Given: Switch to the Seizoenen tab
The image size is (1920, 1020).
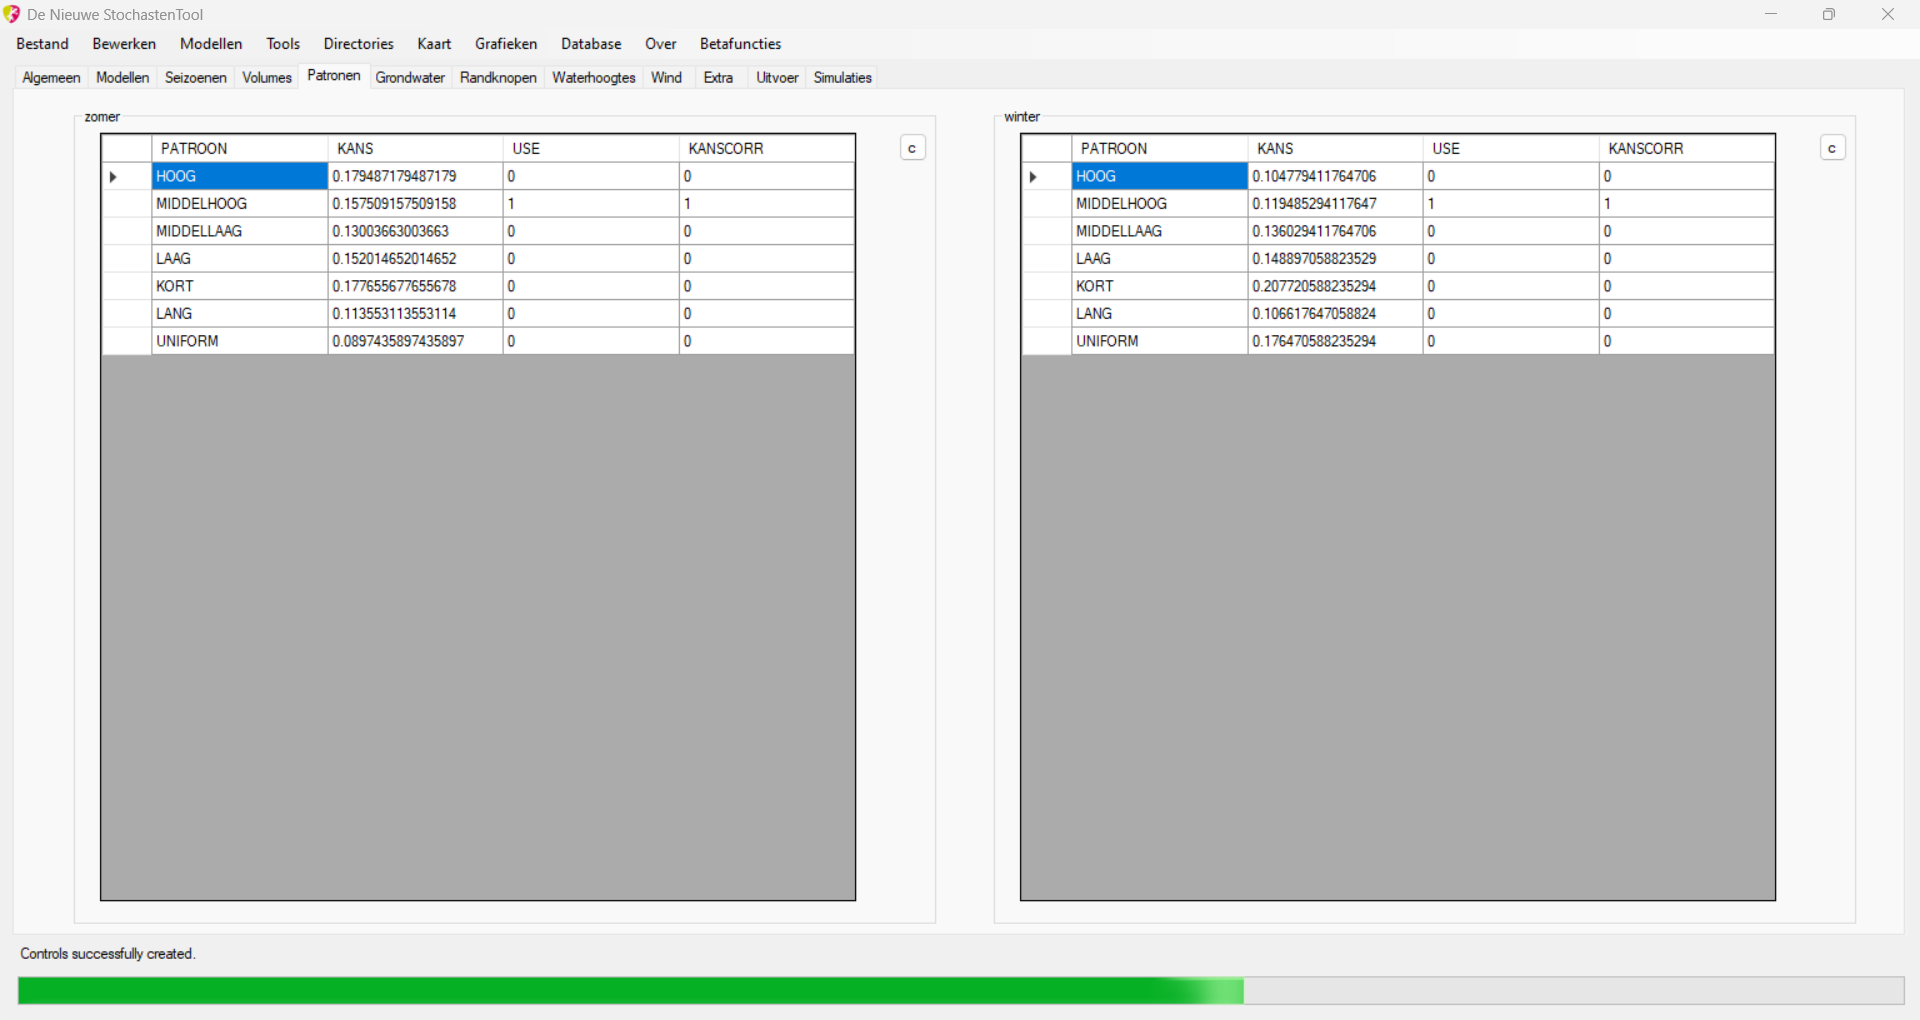Looking at the screenshot, I should (196, 78).
